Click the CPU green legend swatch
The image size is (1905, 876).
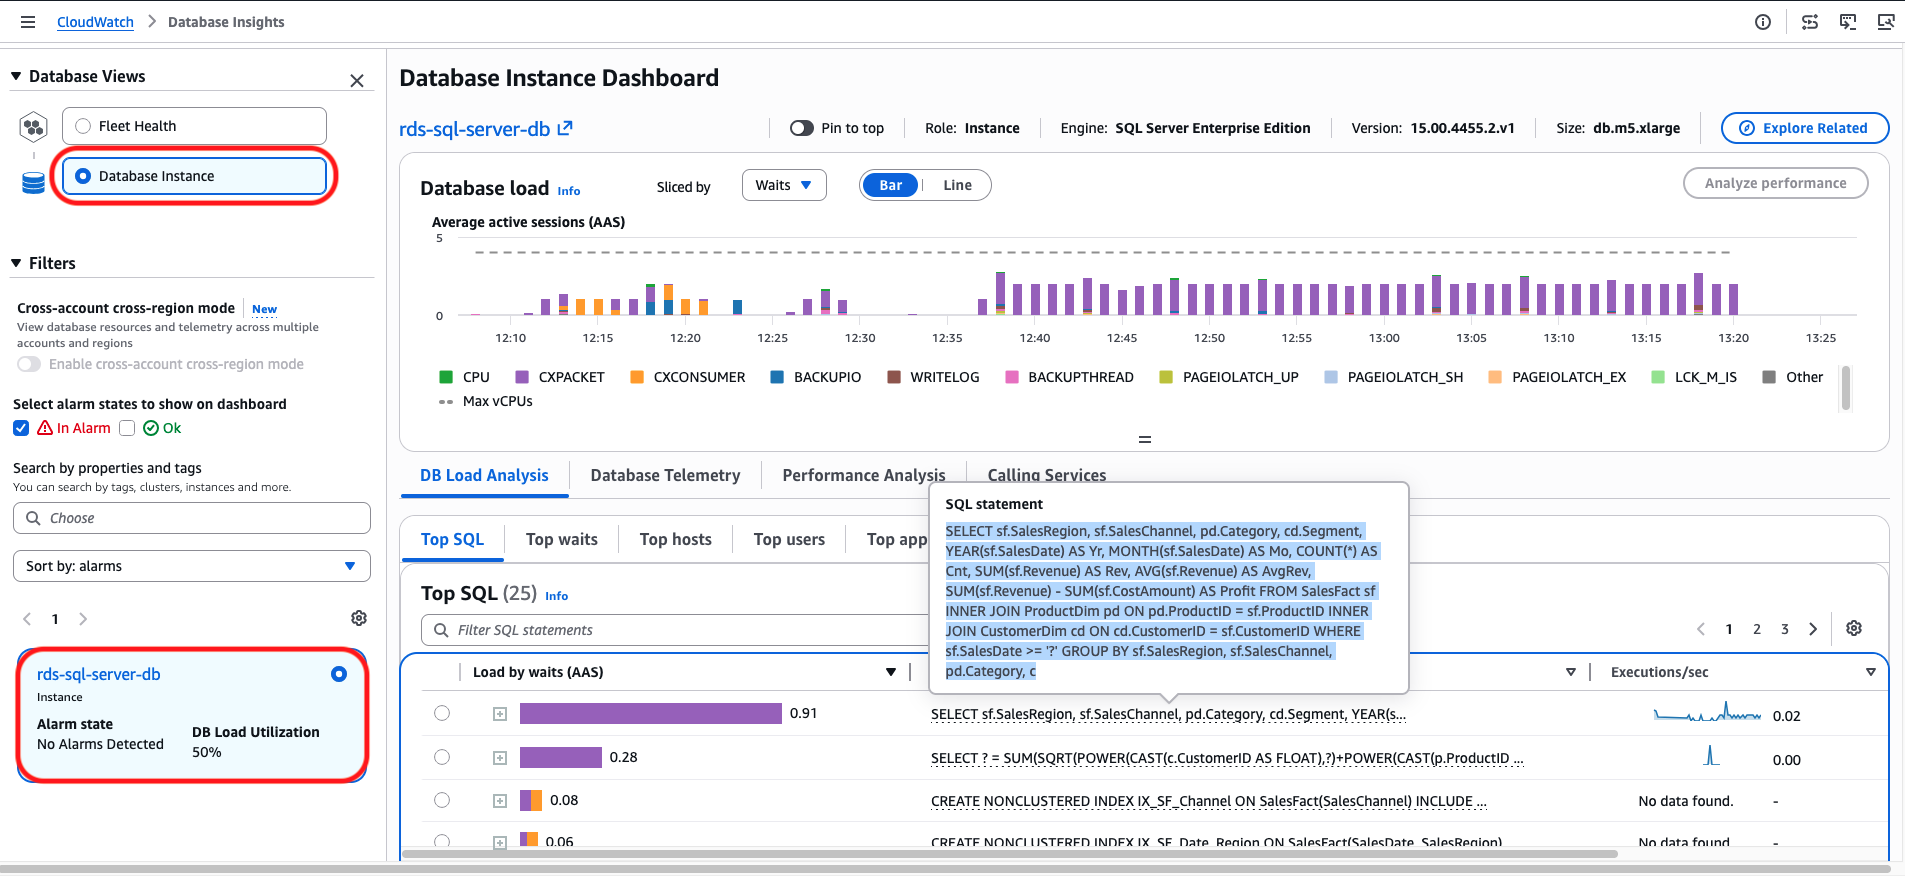[446, 377]
